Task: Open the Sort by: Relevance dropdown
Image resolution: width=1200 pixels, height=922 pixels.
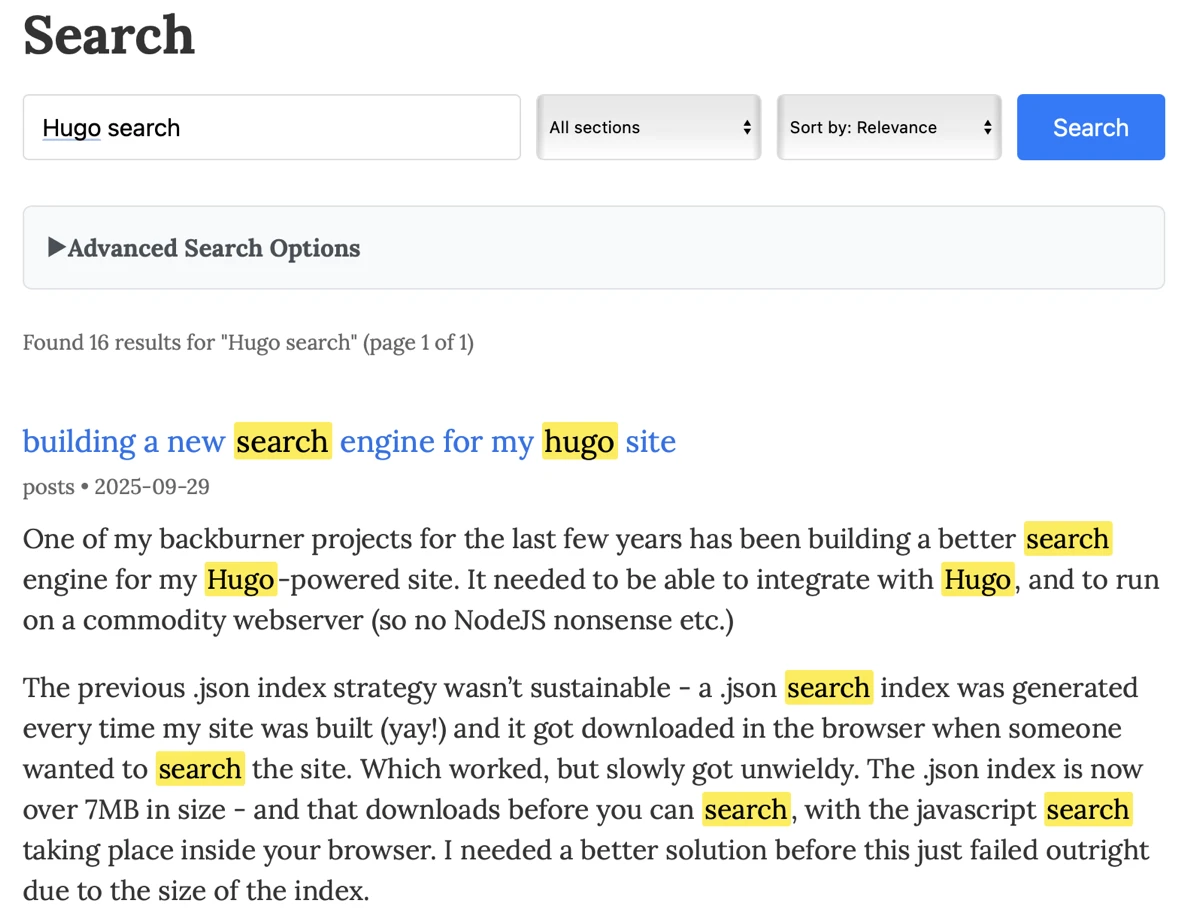Action: (x=888, y=127)
